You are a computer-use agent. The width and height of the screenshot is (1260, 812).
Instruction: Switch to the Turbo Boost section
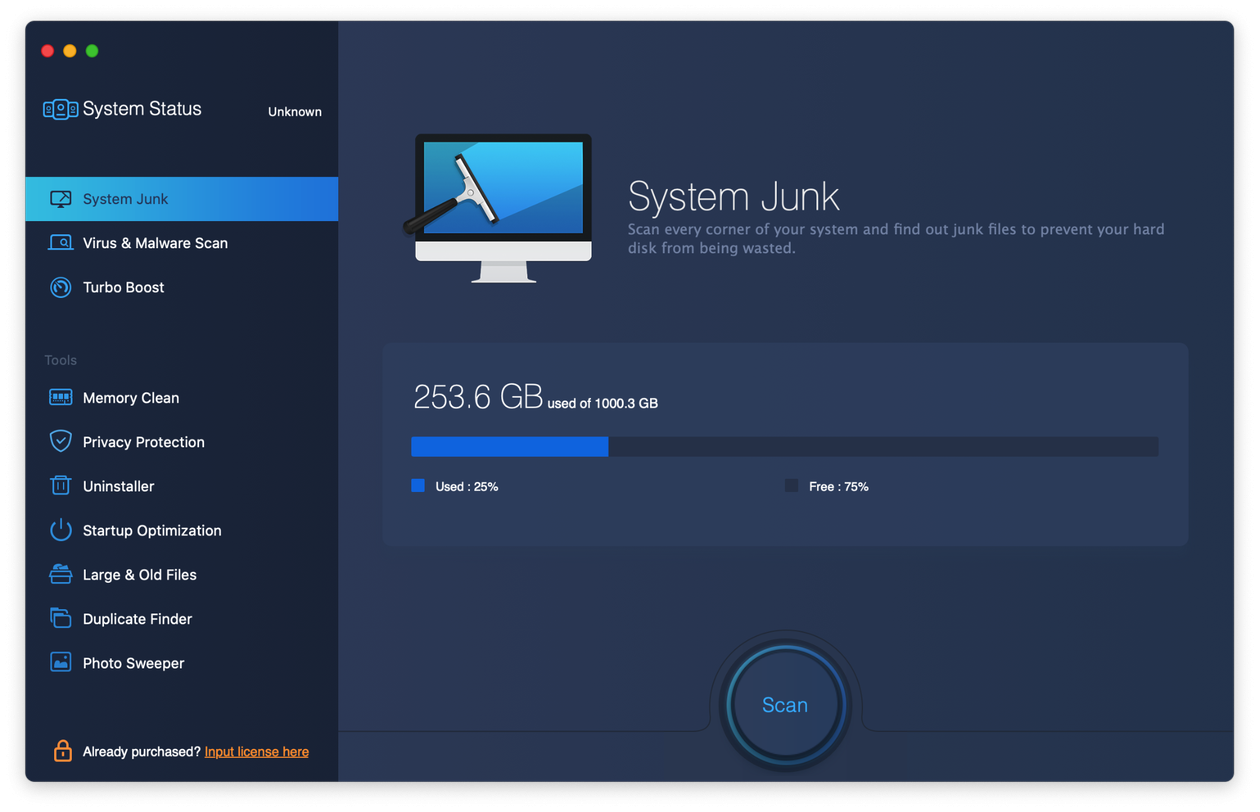(x=123, y=288)
